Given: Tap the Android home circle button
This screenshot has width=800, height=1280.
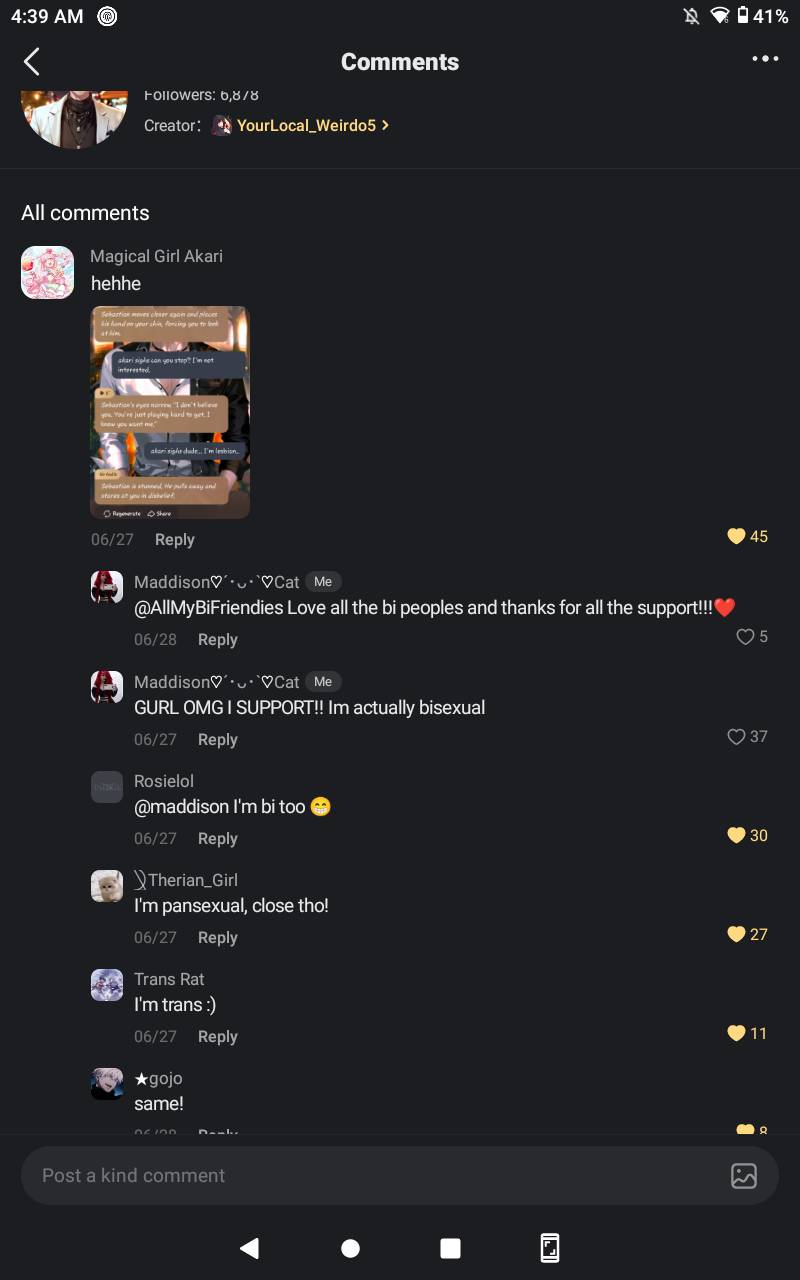Looking at the screenshot, I should tap(350, 1248).
